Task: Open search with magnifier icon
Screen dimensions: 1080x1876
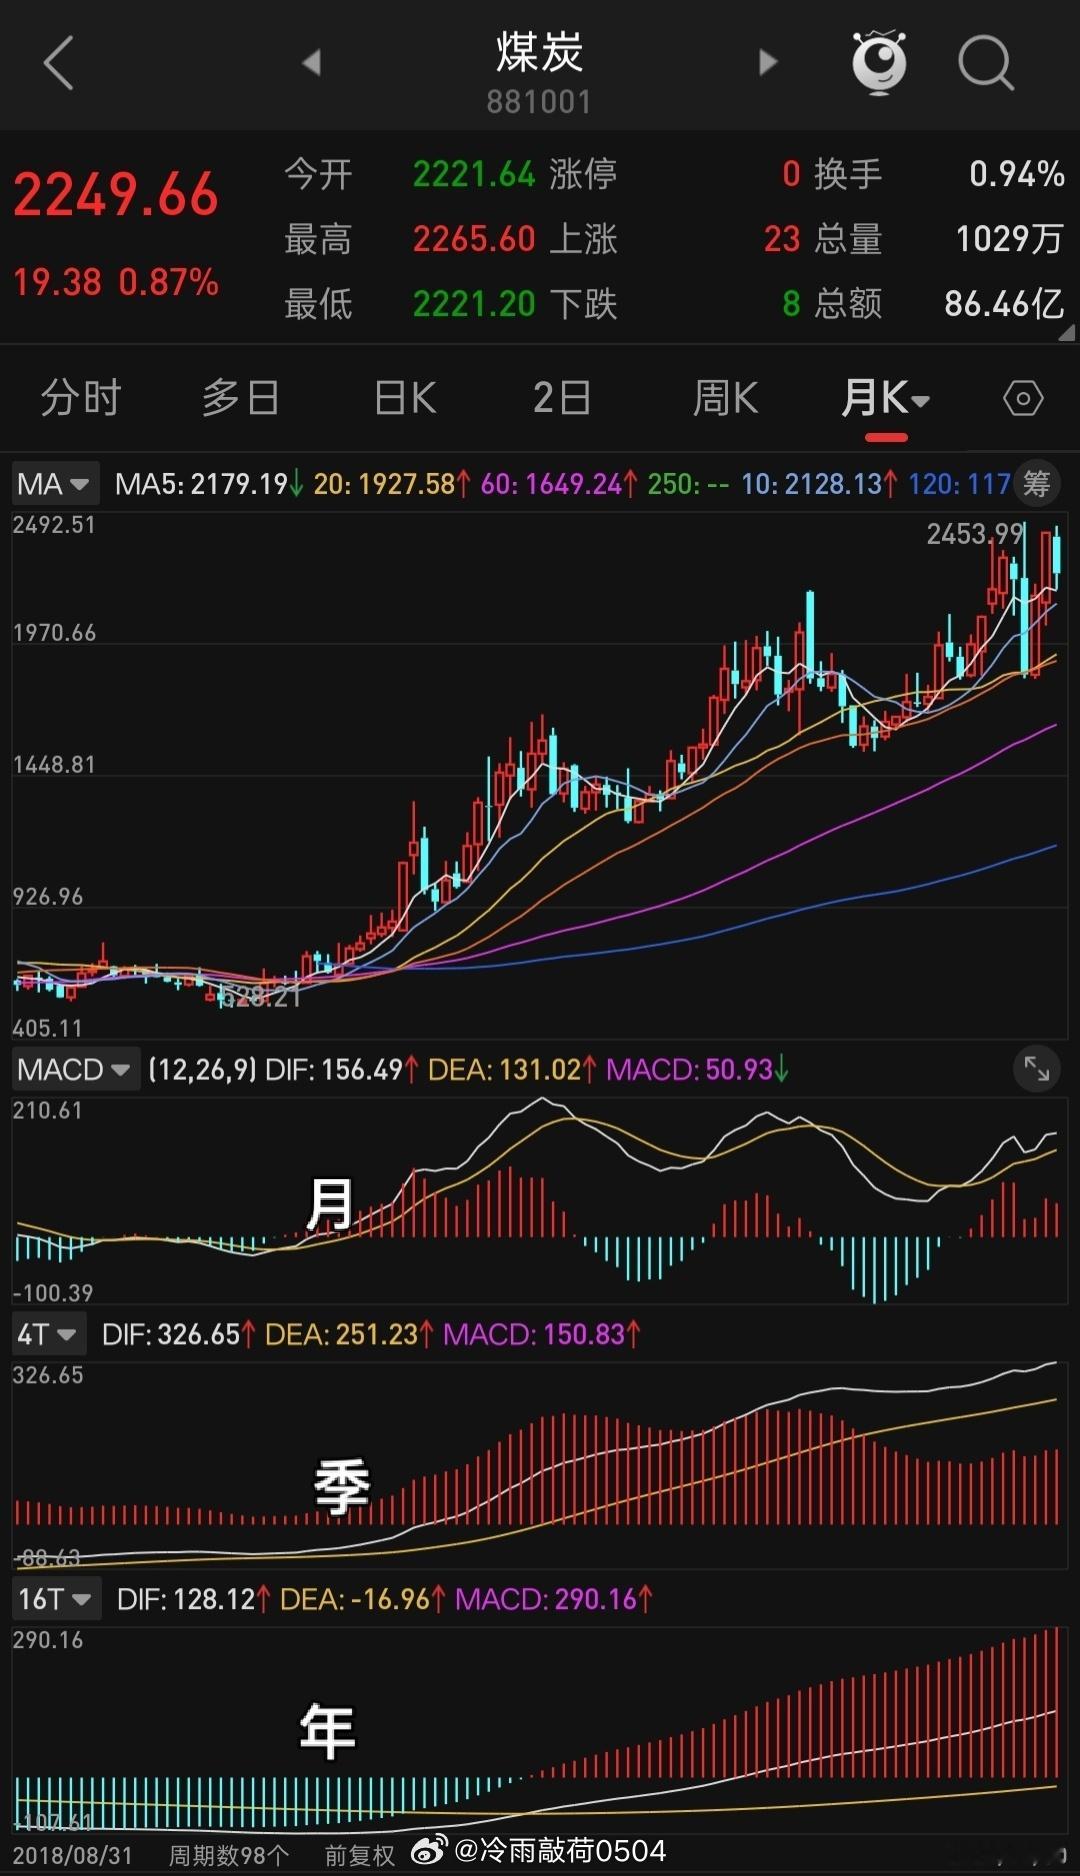Action: pyautogui.click(x=986, y=63)
